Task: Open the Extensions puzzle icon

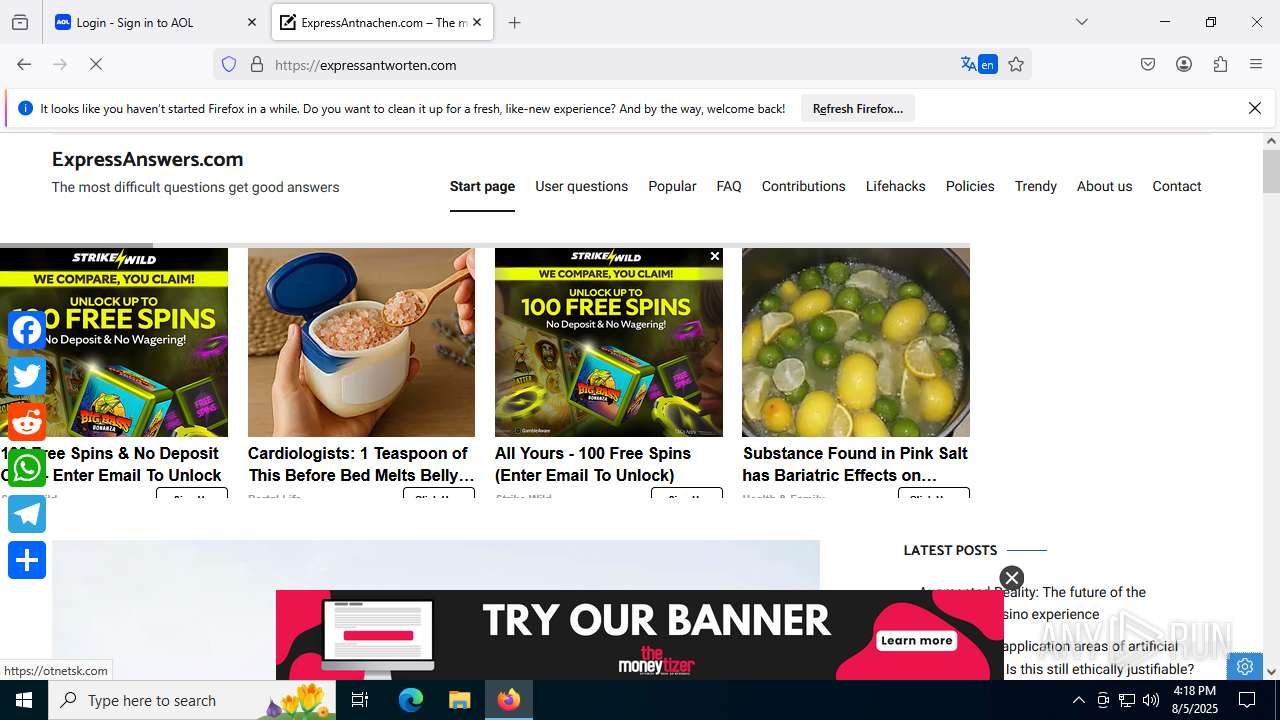Action: click(x=1220, y=65)
